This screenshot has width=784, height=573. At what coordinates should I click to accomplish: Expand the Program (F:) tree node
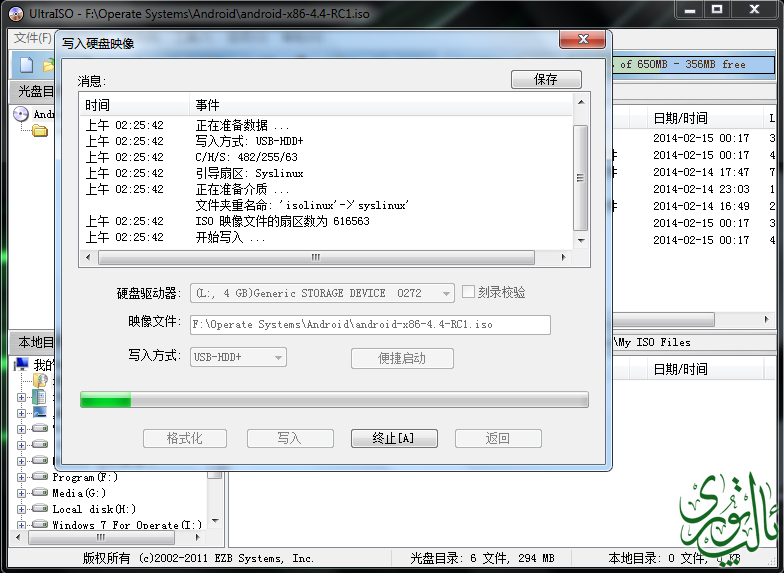pos(22,478)
